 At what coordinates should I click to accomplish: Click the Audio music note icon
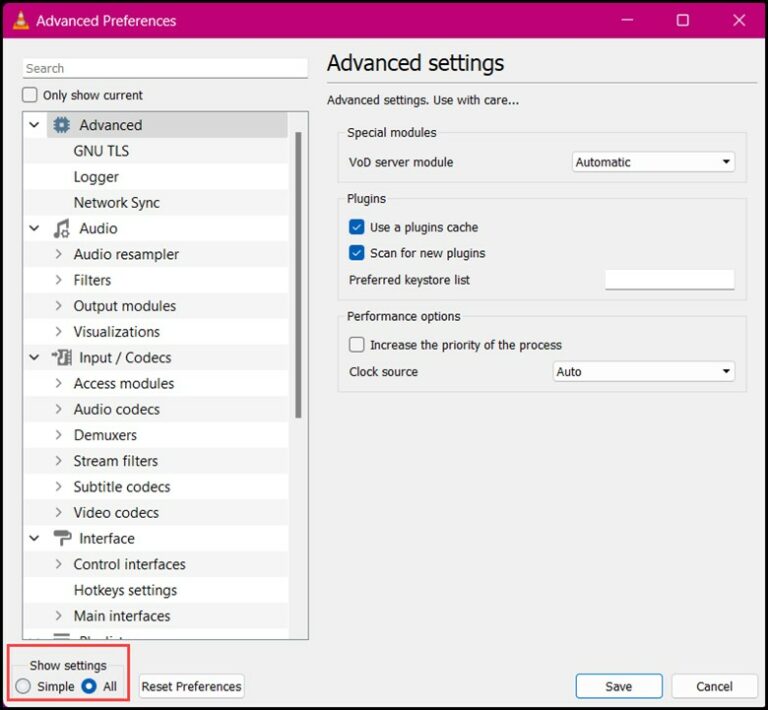(x=62, y=228)
